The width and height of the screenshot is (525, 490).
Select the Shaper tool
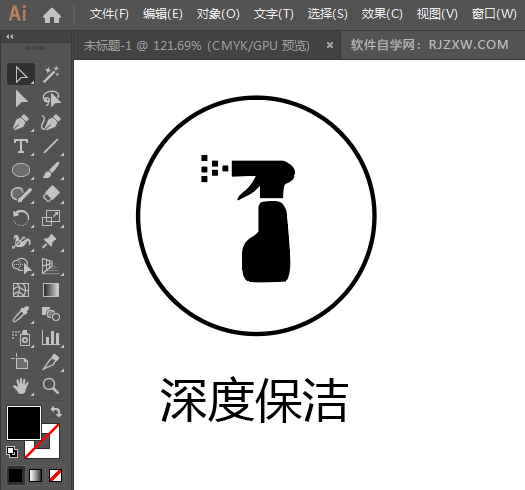pos(21,194)
